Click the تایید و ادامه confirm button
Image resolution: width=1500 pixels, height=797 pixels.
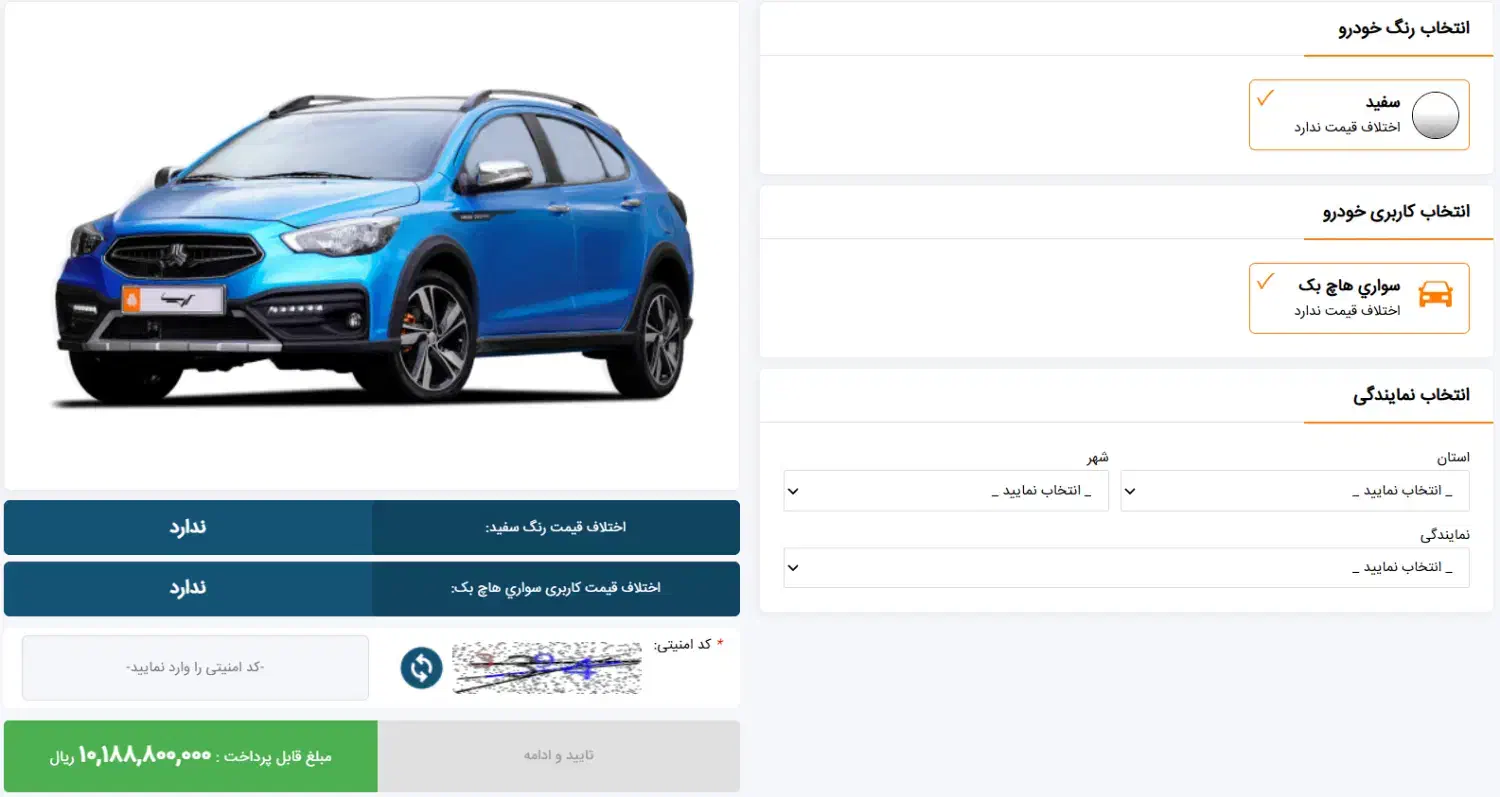(559, 756)
